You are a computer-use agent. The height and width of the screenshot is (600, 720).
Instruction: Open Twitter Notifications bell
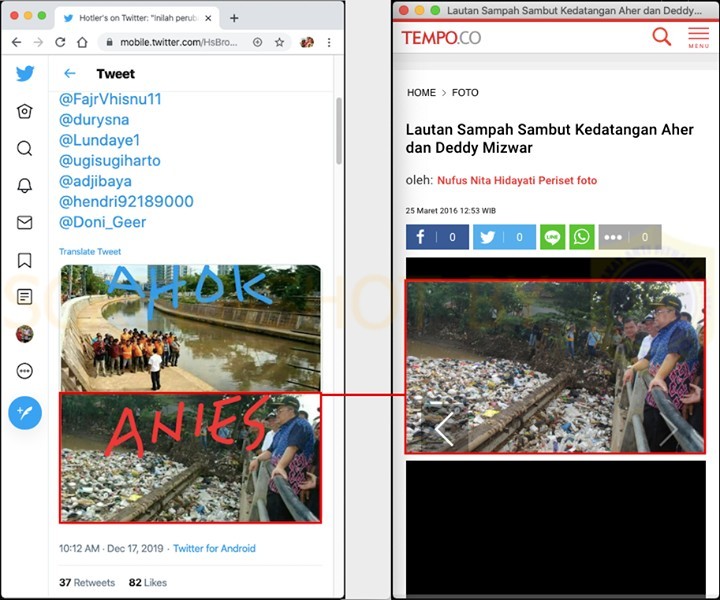[x=25, y=185]
